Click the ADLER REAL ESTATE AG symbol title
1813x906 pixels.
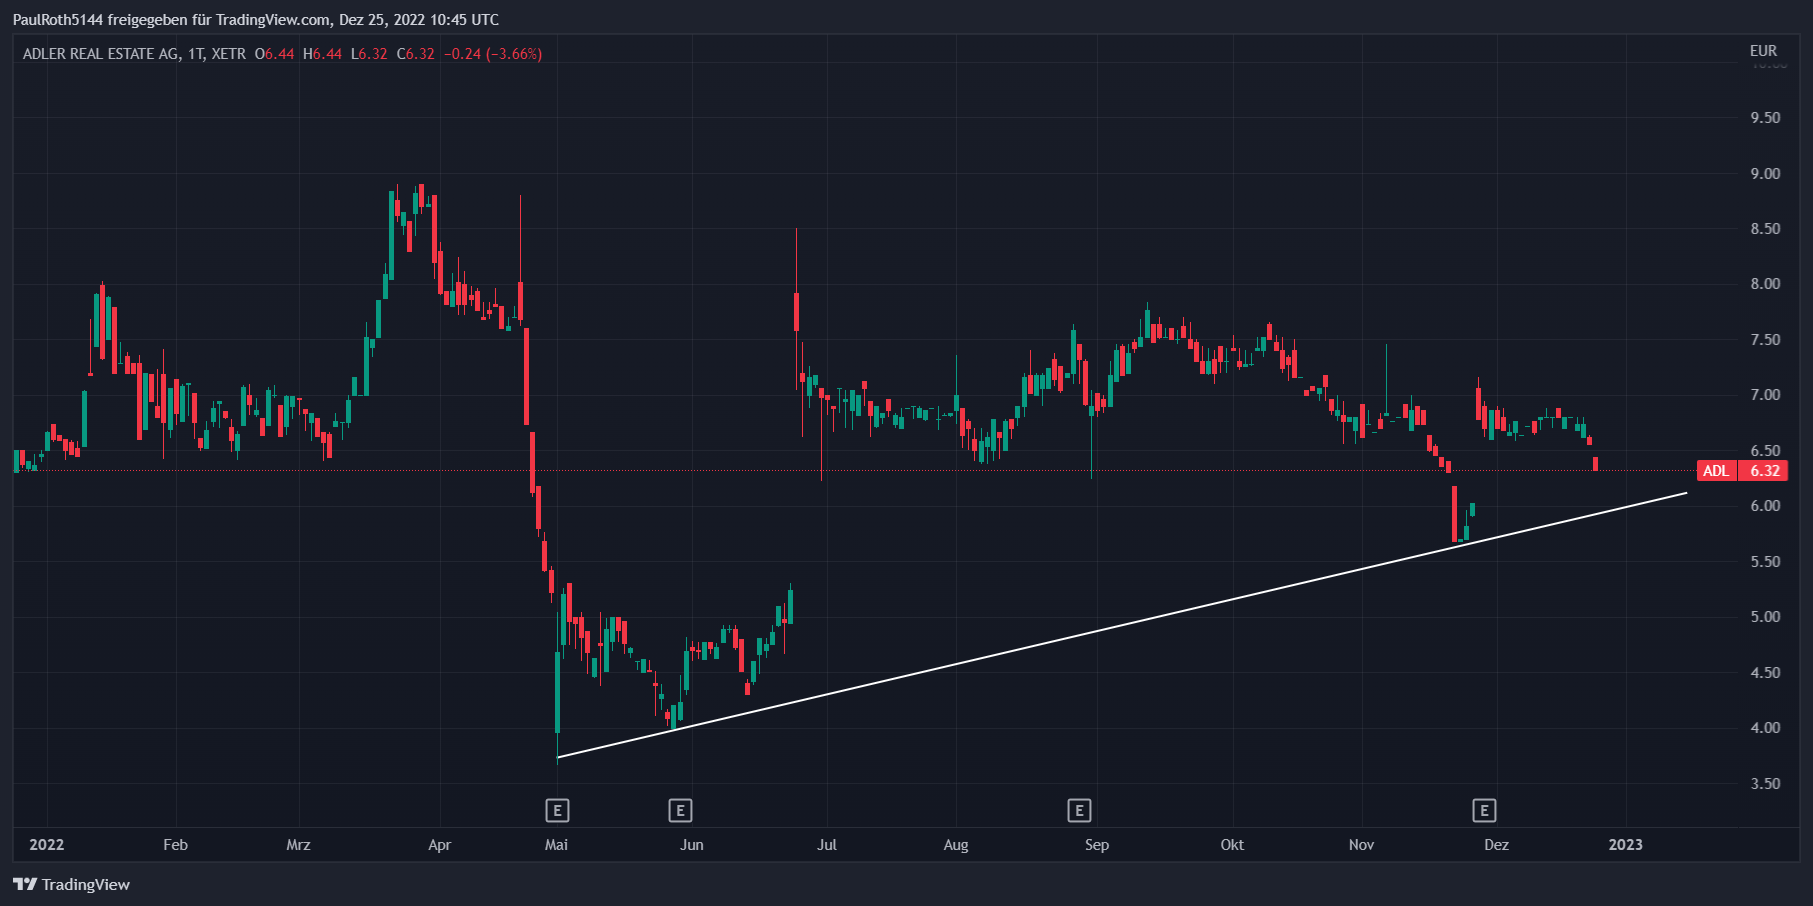coord(101,54)
